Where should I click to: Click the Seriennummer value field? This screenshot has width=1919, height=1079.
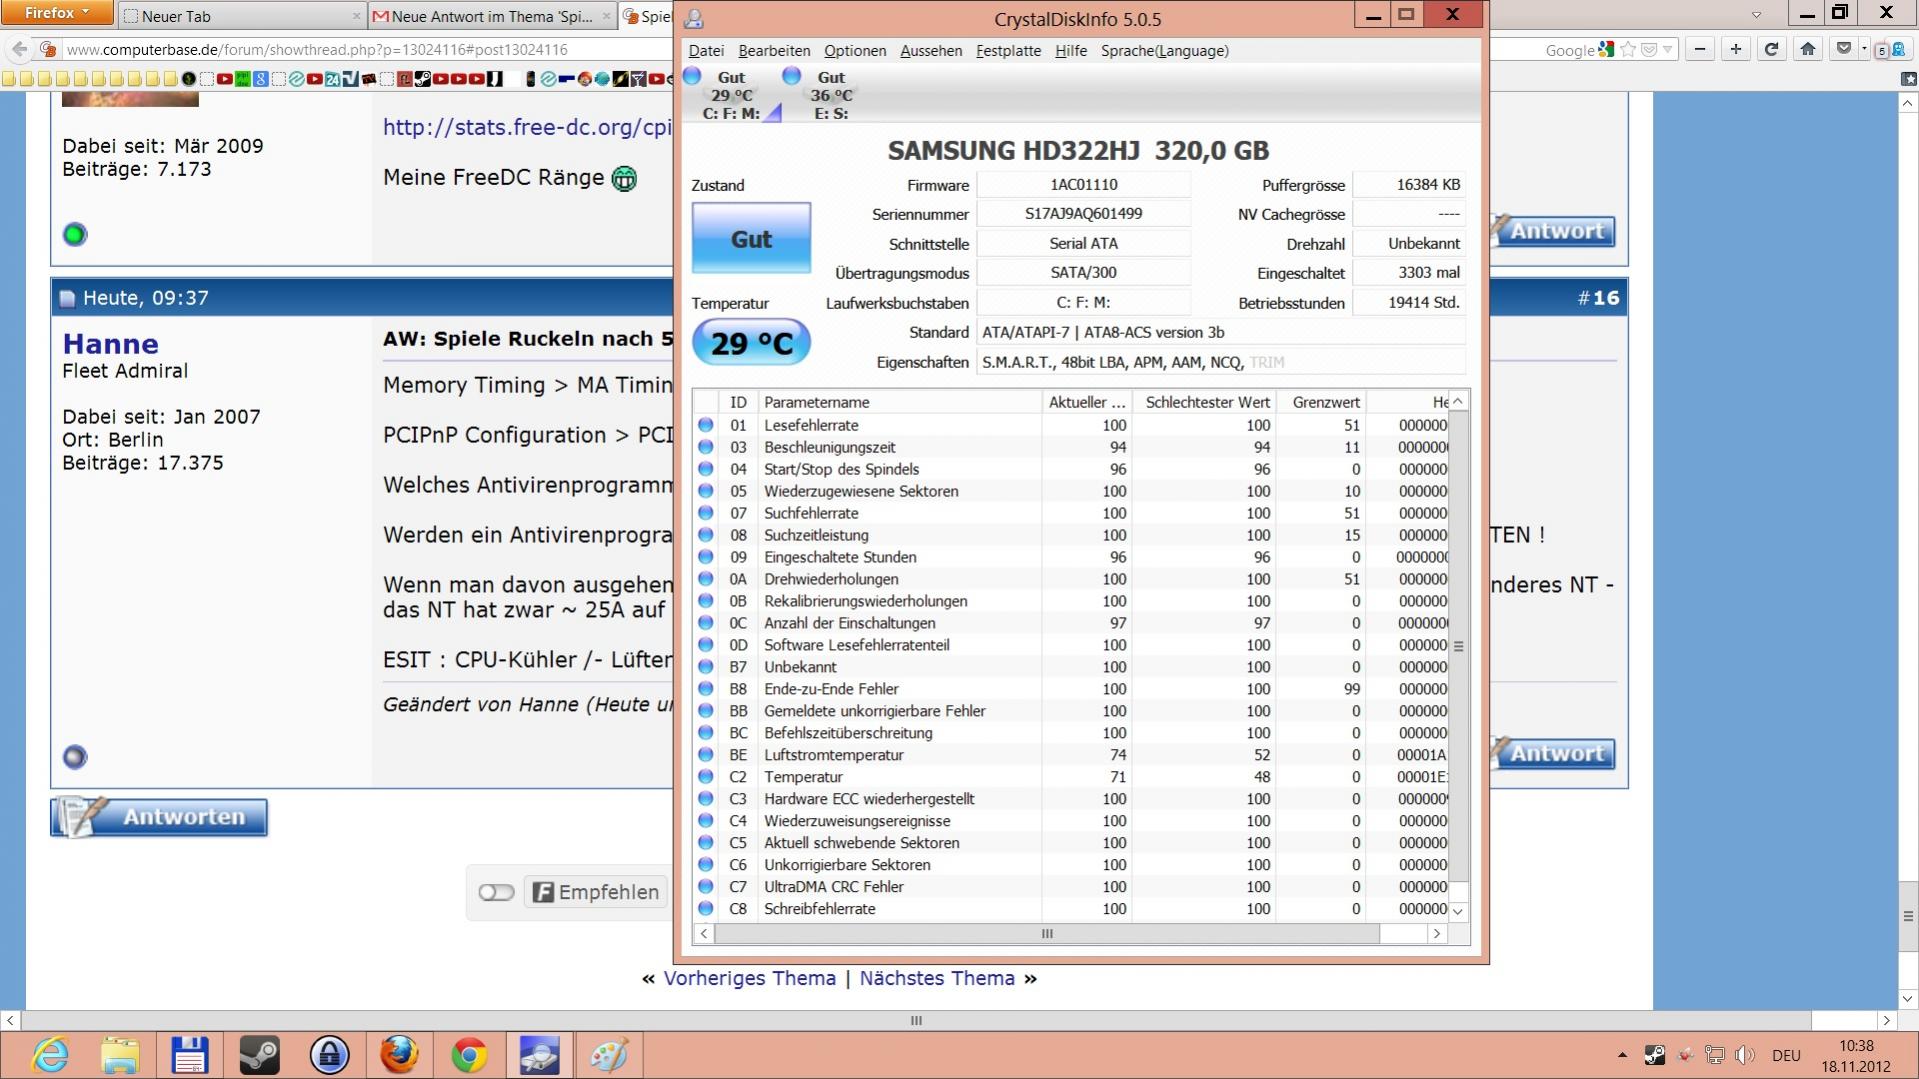pyautogui.click(x=1083, y=214)
